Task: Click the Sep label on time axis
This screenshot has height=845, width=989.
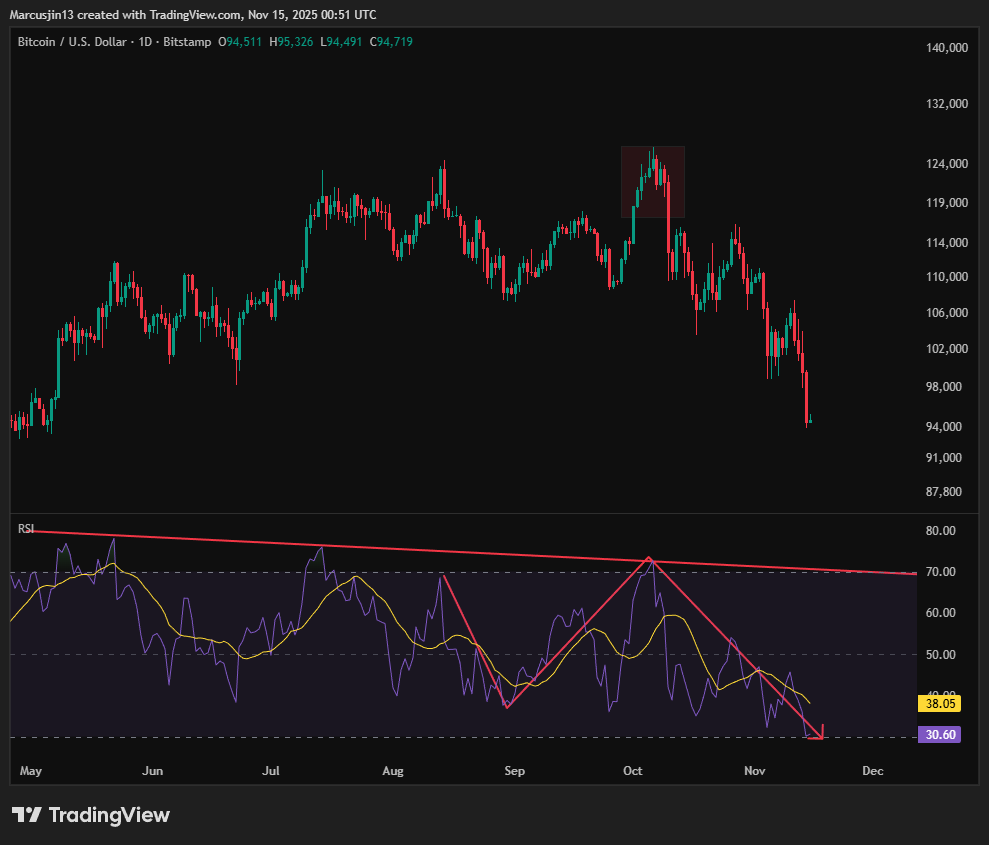Action: coord(515,771)
